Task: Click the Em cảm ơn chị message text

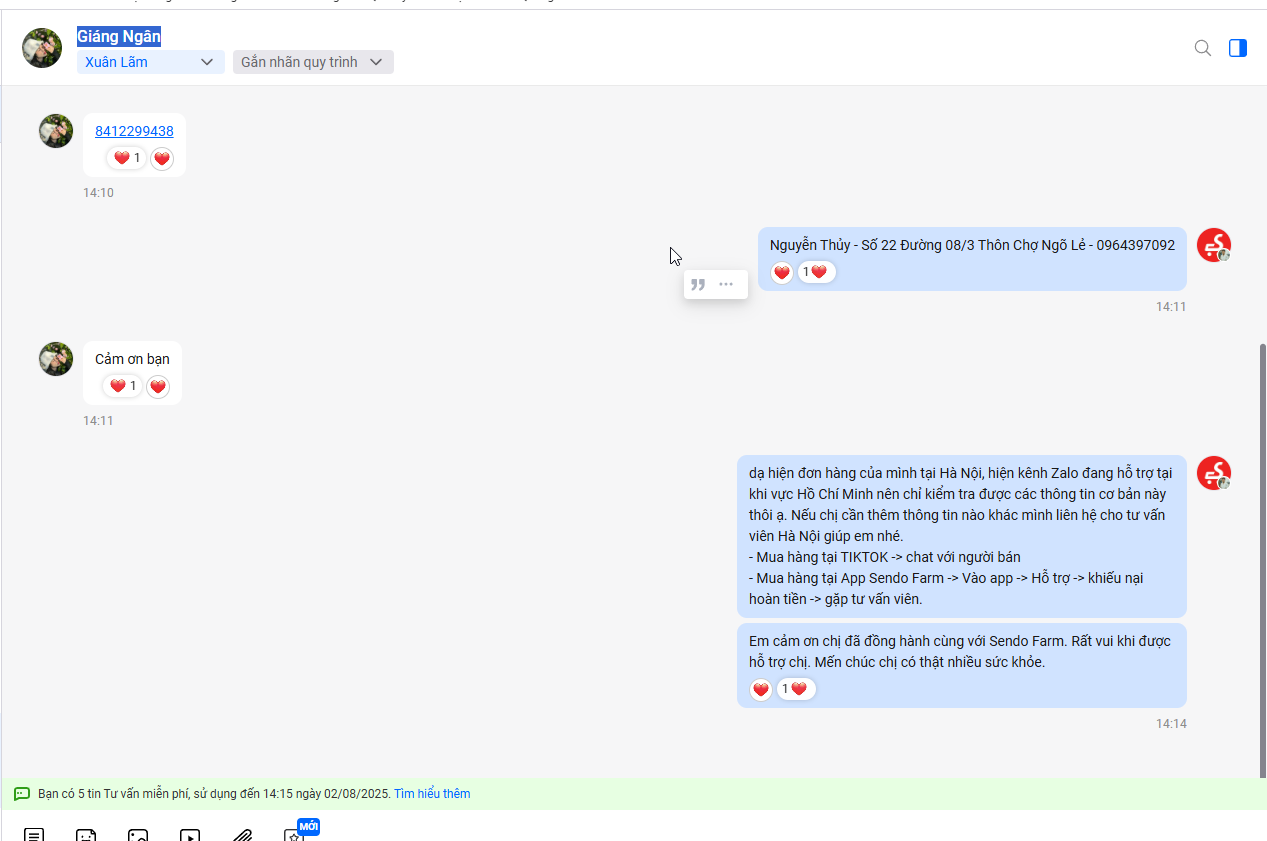Action: coord(959,651)
